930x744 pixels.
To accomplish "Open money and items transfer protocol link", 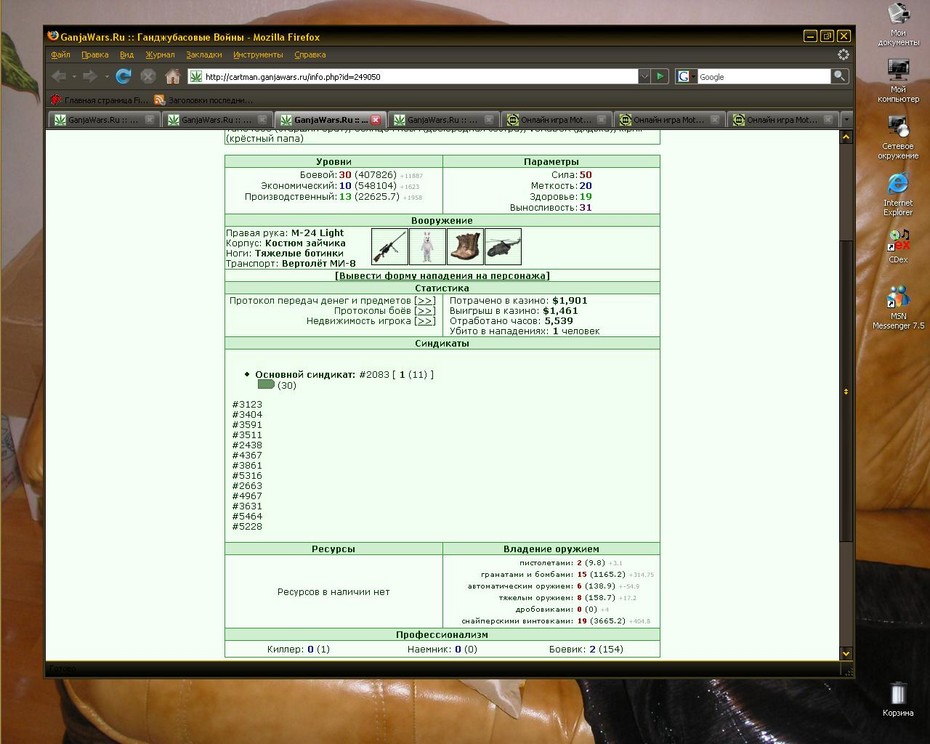I will pos(425,301).
